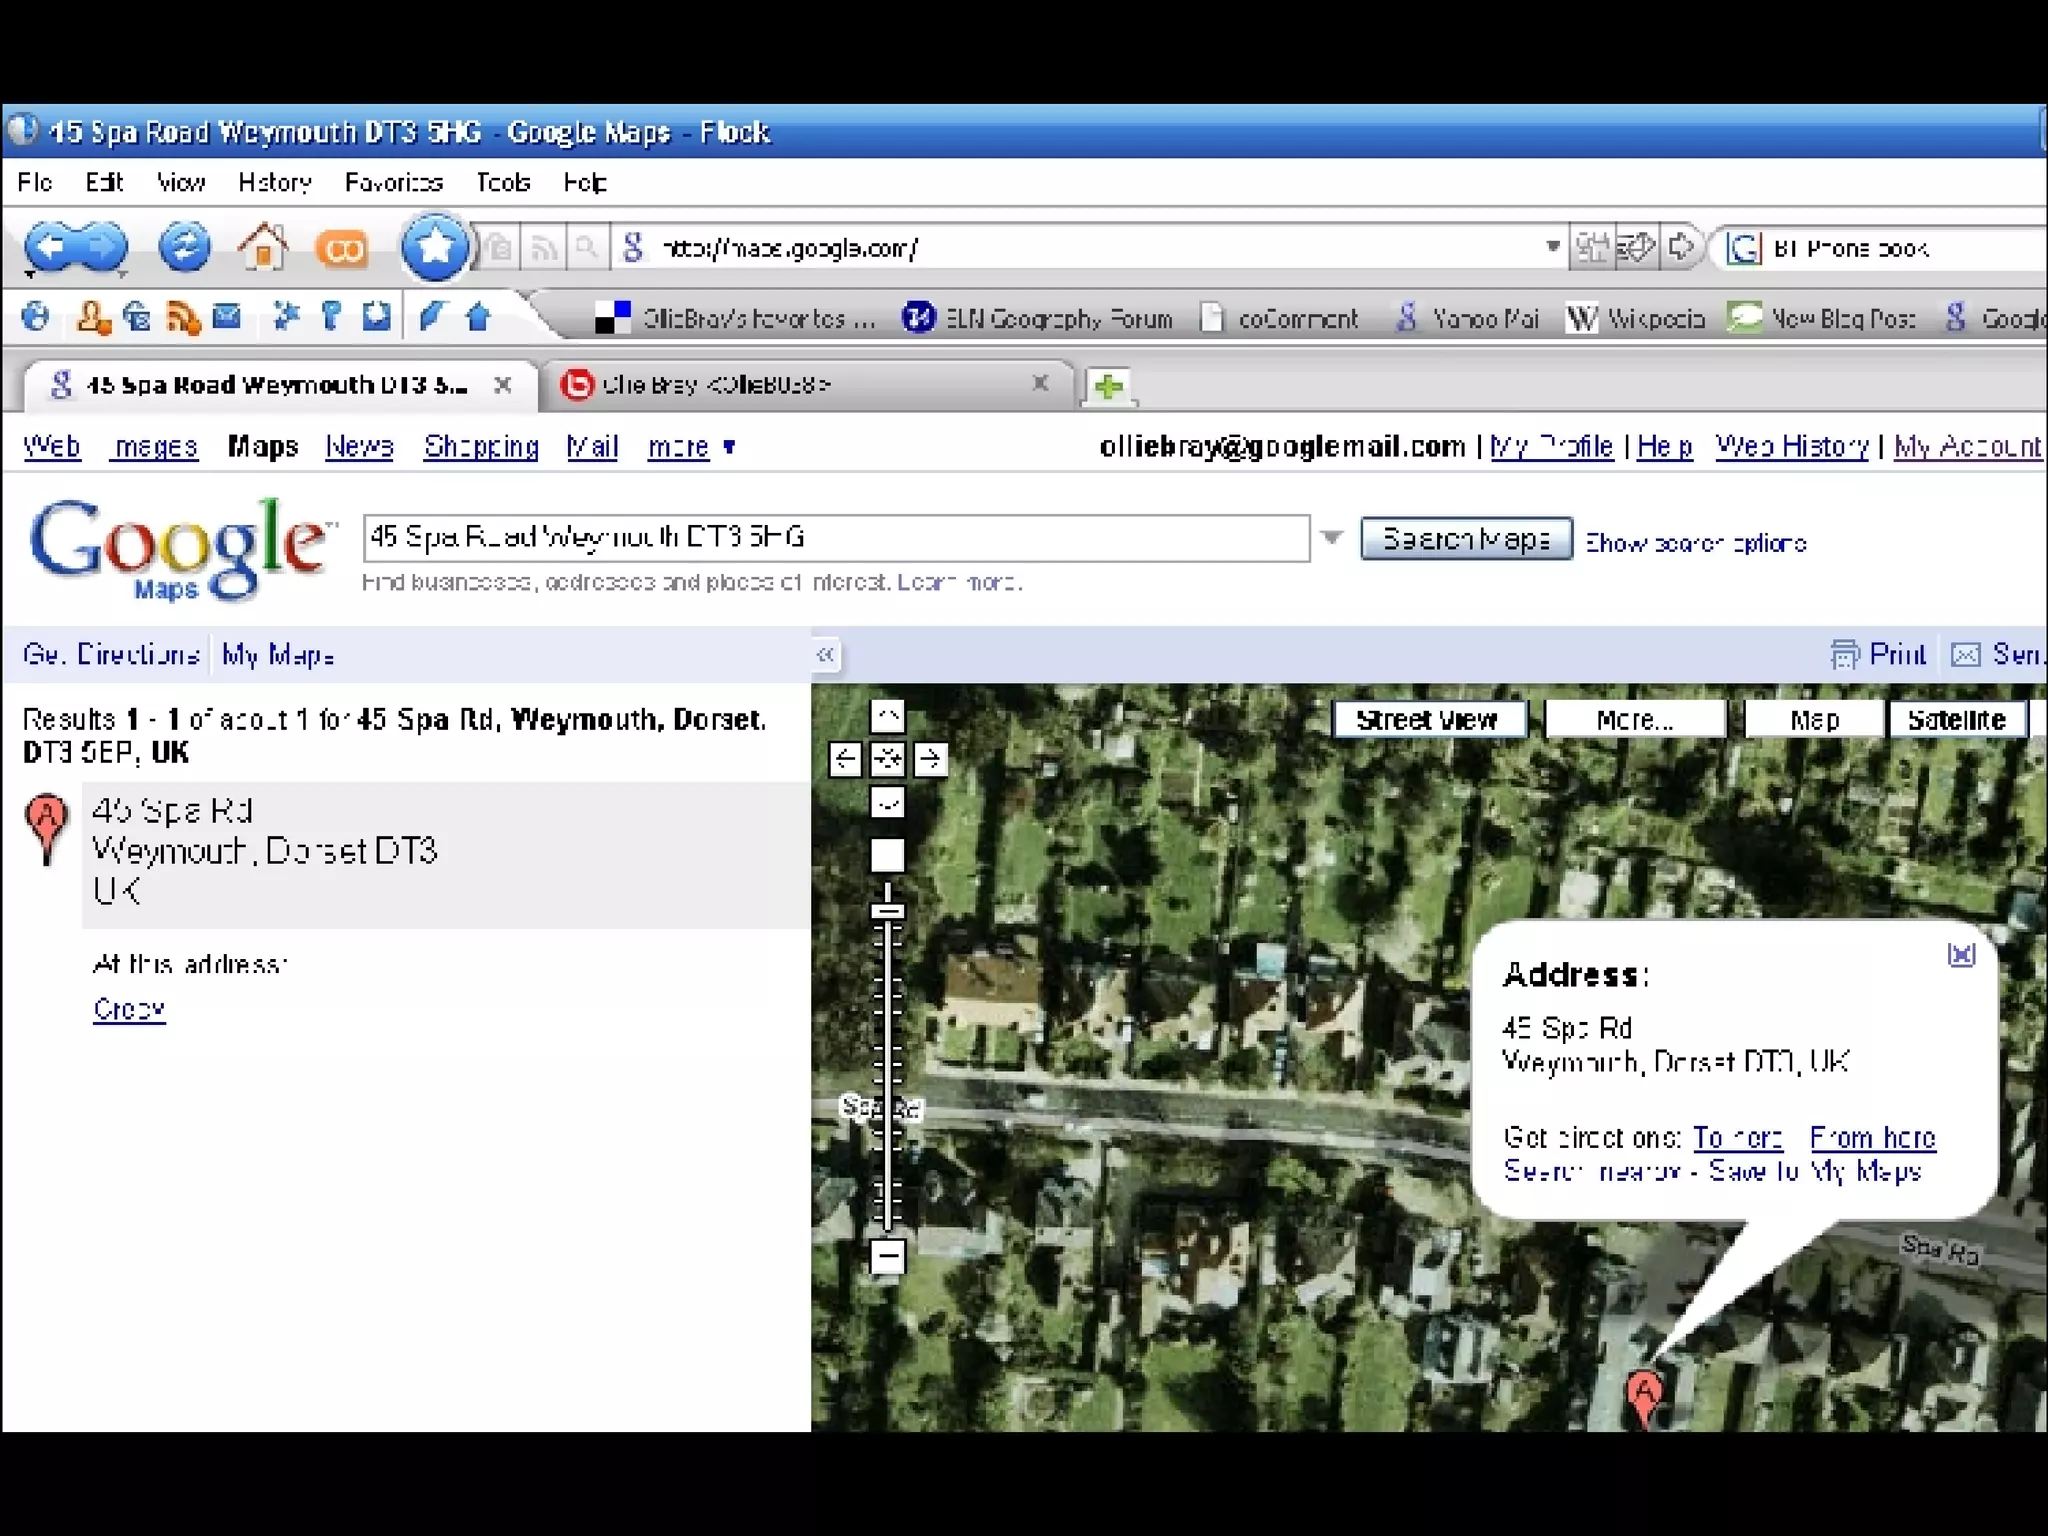
Task: Switch map to Satellite view
Action: coord(1956,720)
